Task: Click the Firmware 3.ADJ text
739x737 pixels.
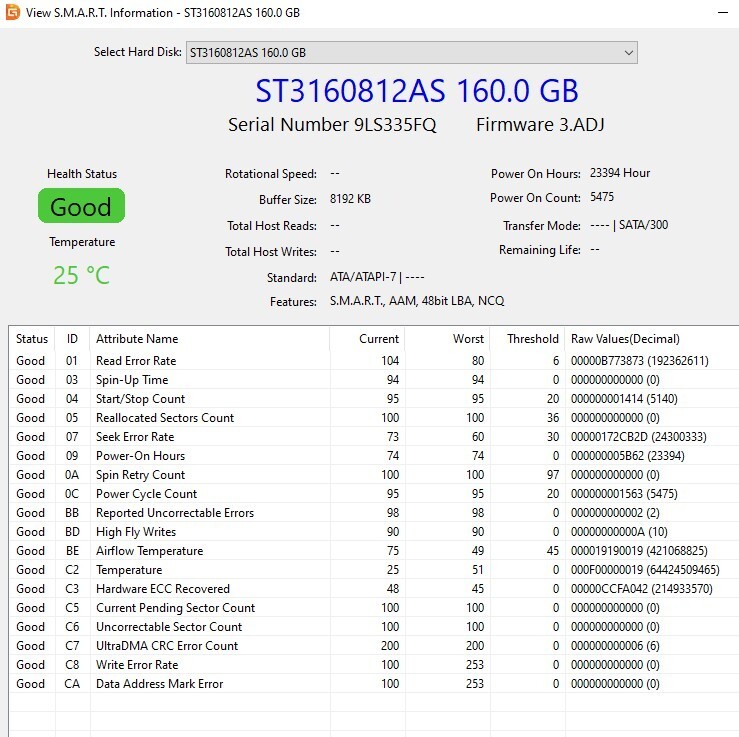Action: click(x=540, y=124)
